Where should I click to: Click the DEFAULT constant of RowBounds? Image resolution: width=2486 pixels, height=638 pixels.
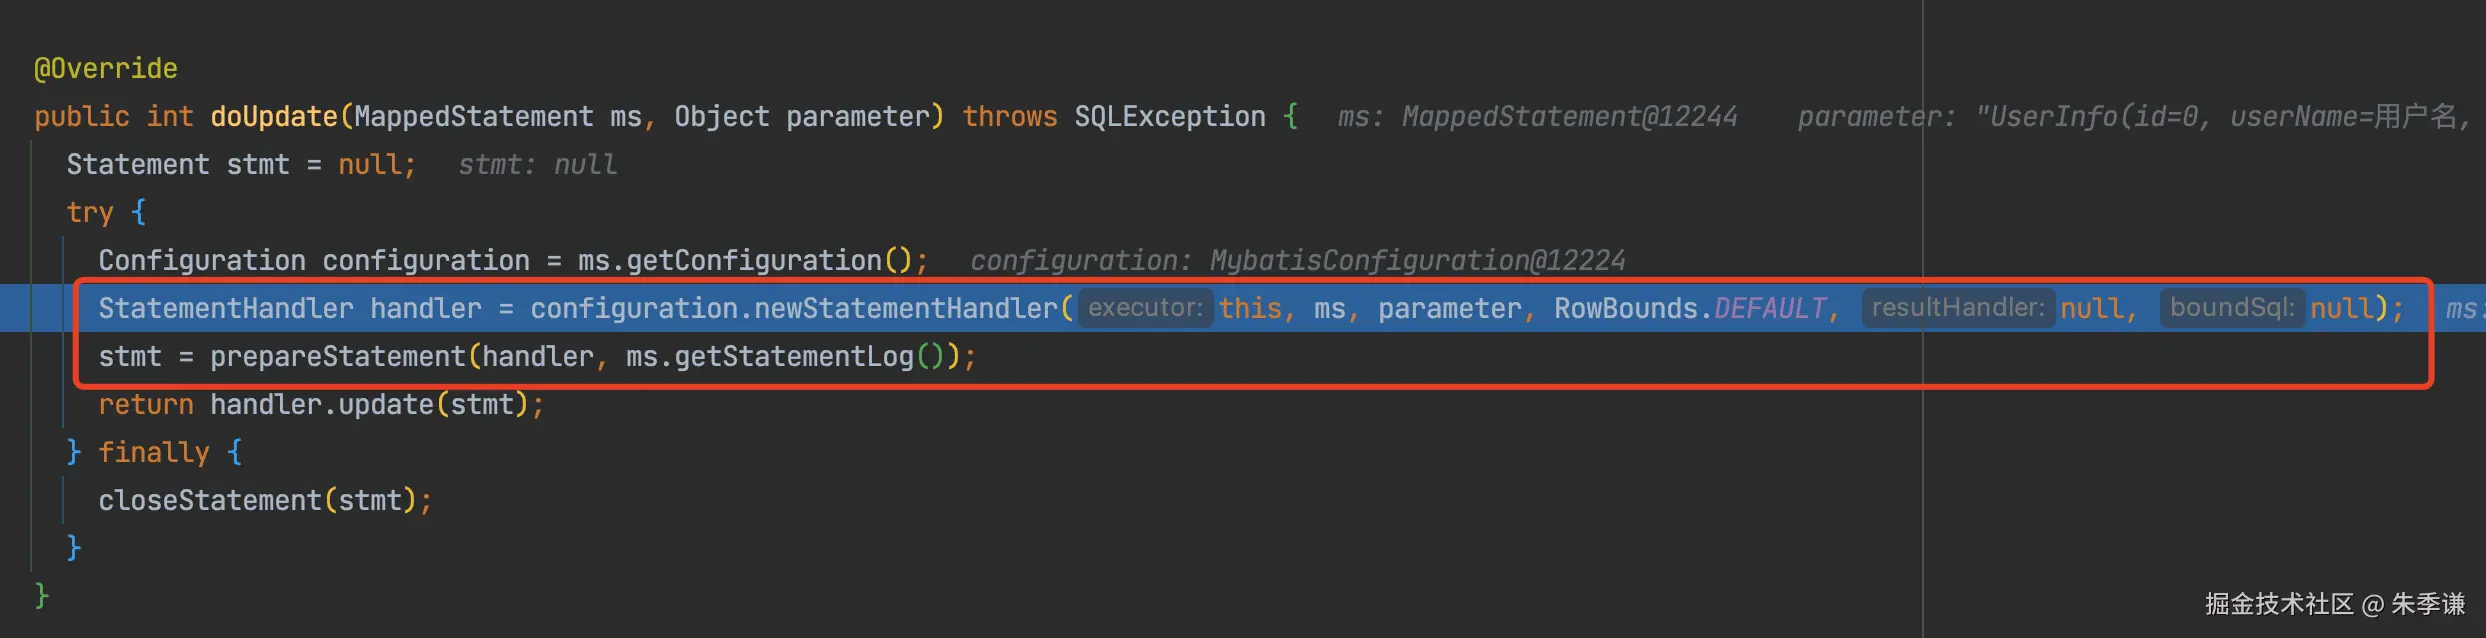(1769, 308)
